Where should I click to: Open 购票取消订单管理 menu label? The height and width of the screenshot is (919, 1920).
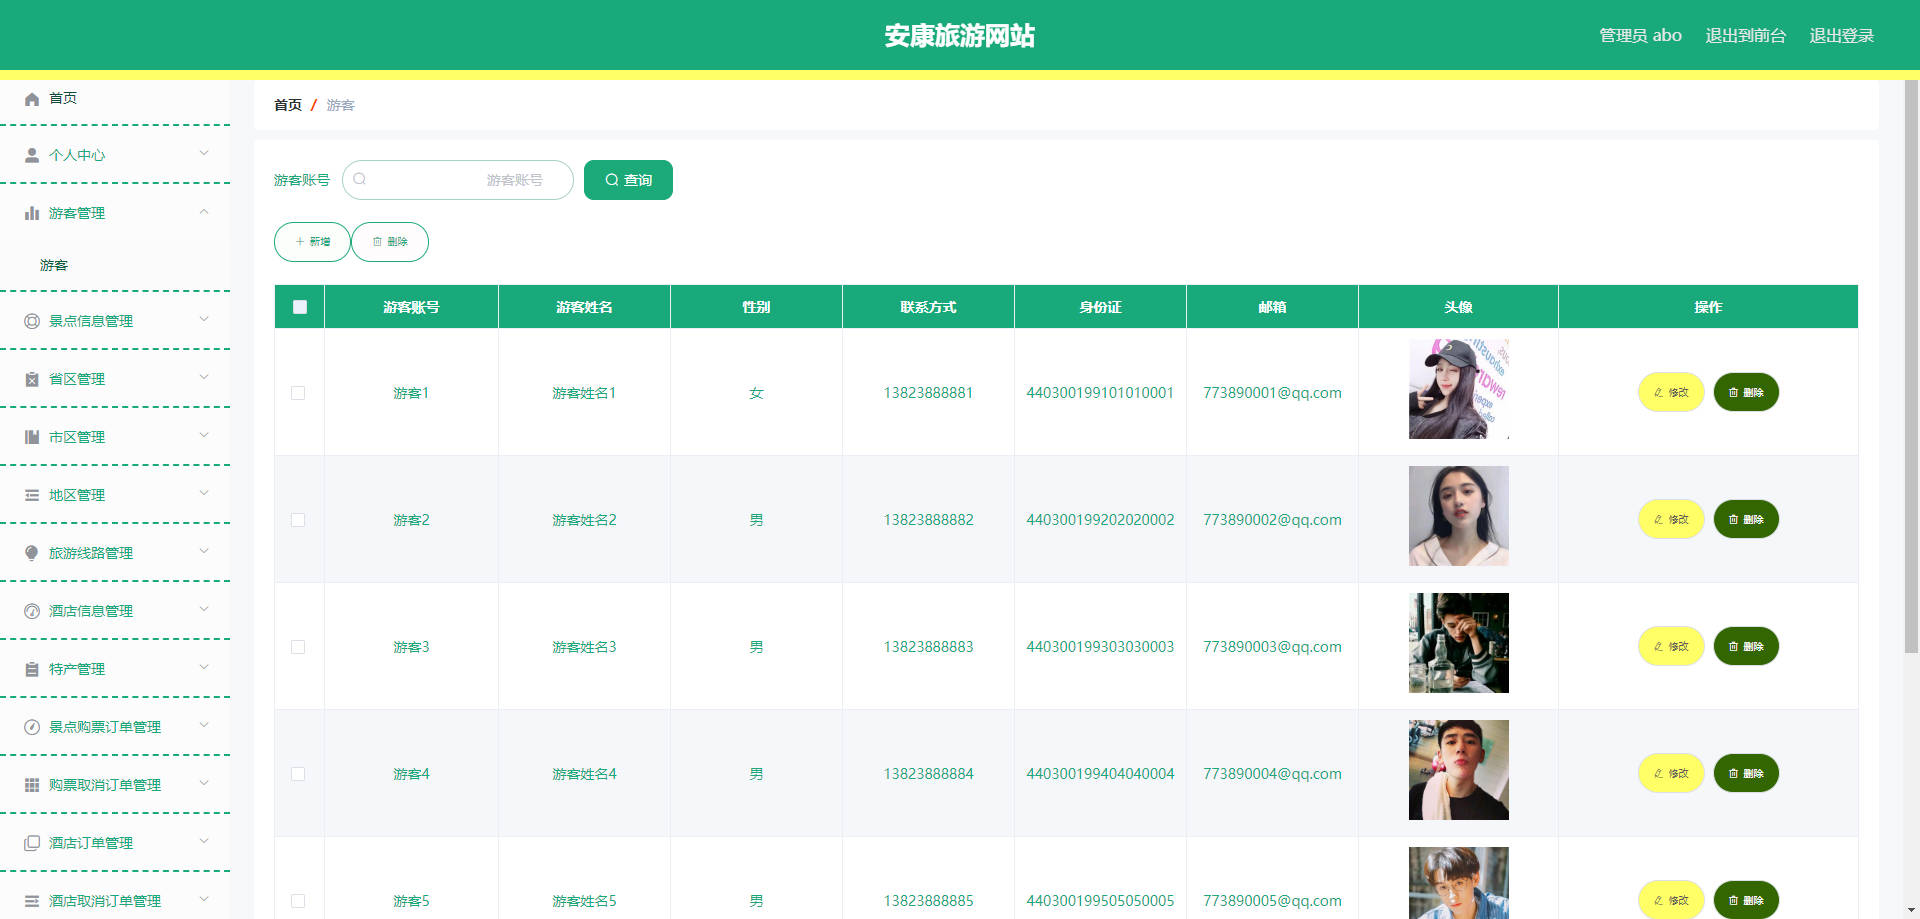[x=105, y=785]
